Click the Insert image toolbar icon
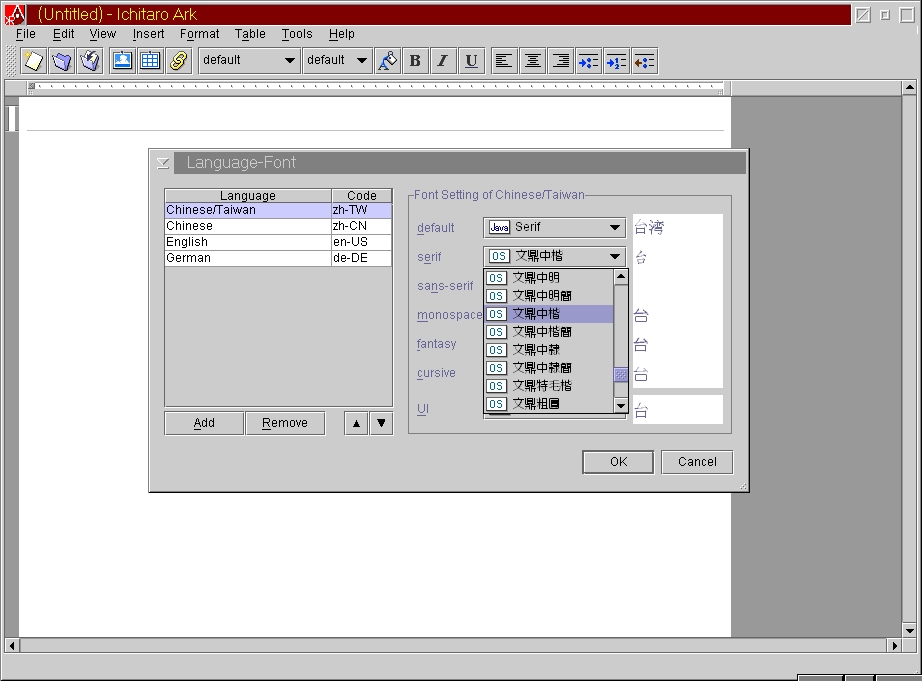The height and width of the screenshot is (681, 922). [122, 61]
